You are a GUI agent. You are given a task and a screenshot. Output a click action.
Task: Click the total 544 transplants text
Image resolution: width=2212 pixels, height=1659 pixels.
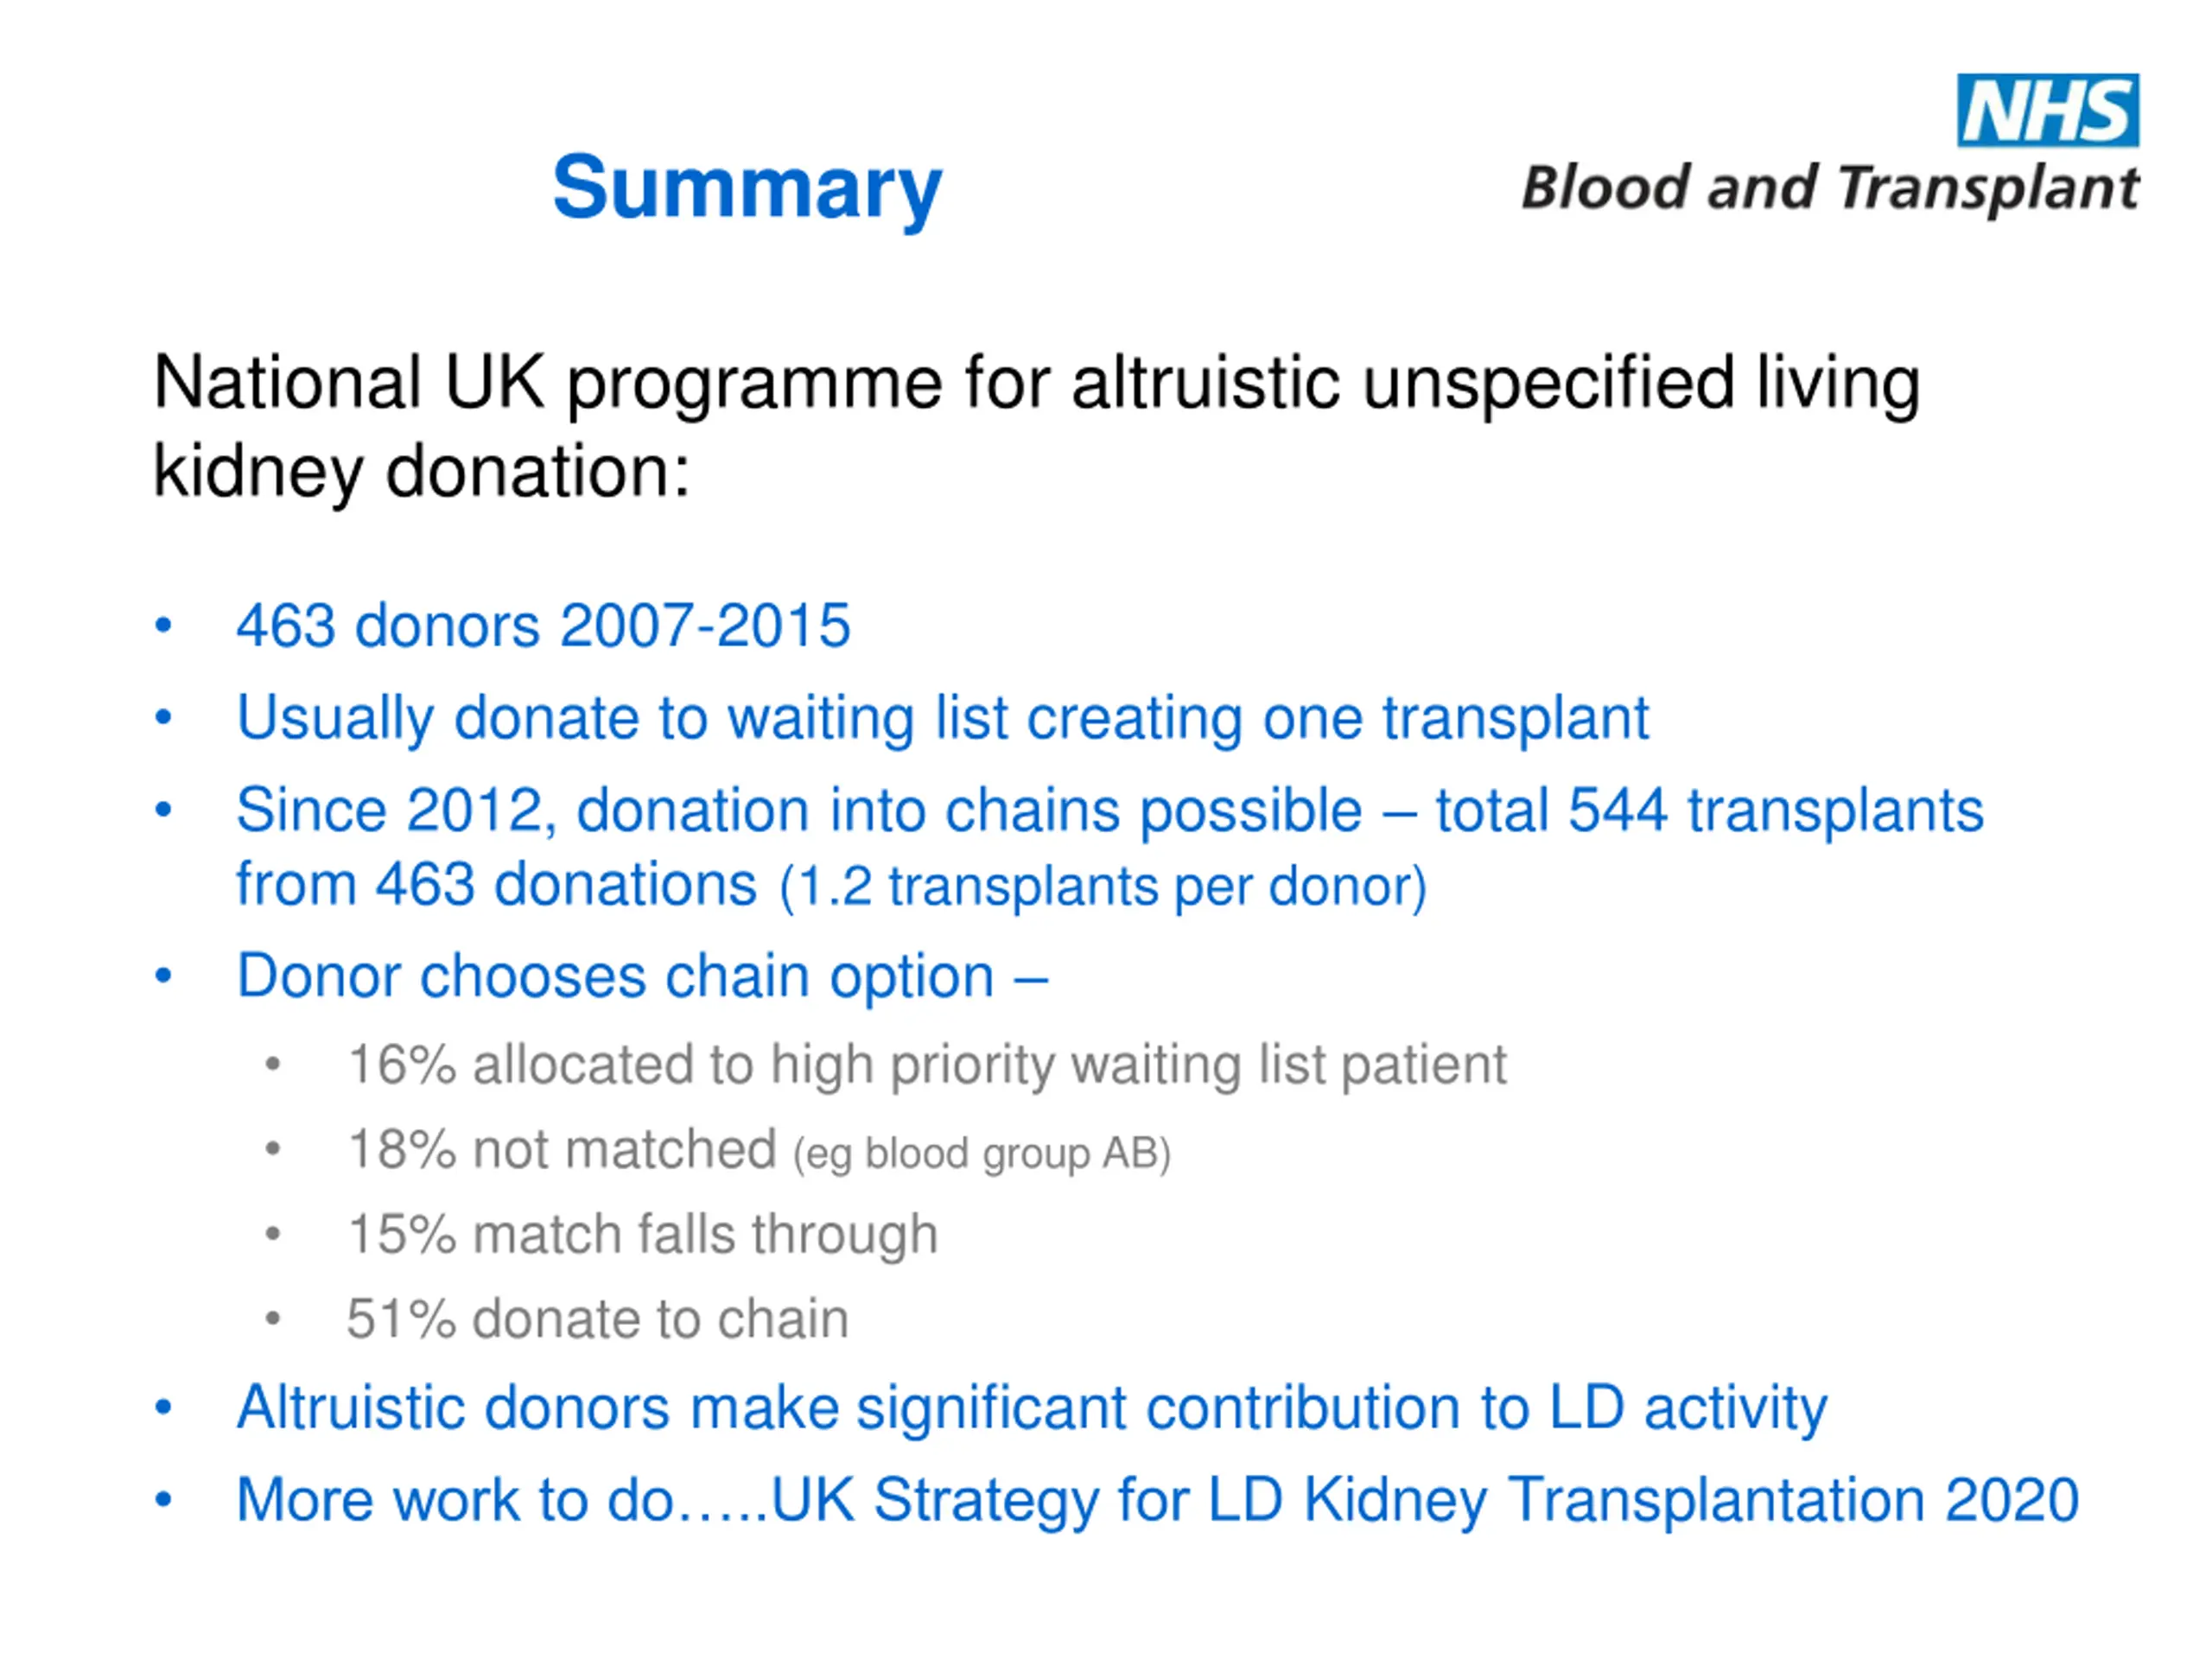1710,810
